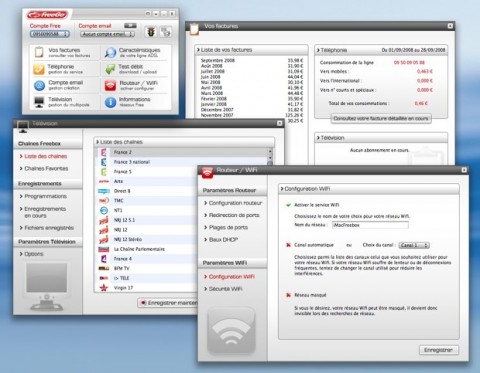Open the blue Compte email @ icon
The width and height of the screenshot is (480, 373).
[39, 85]
